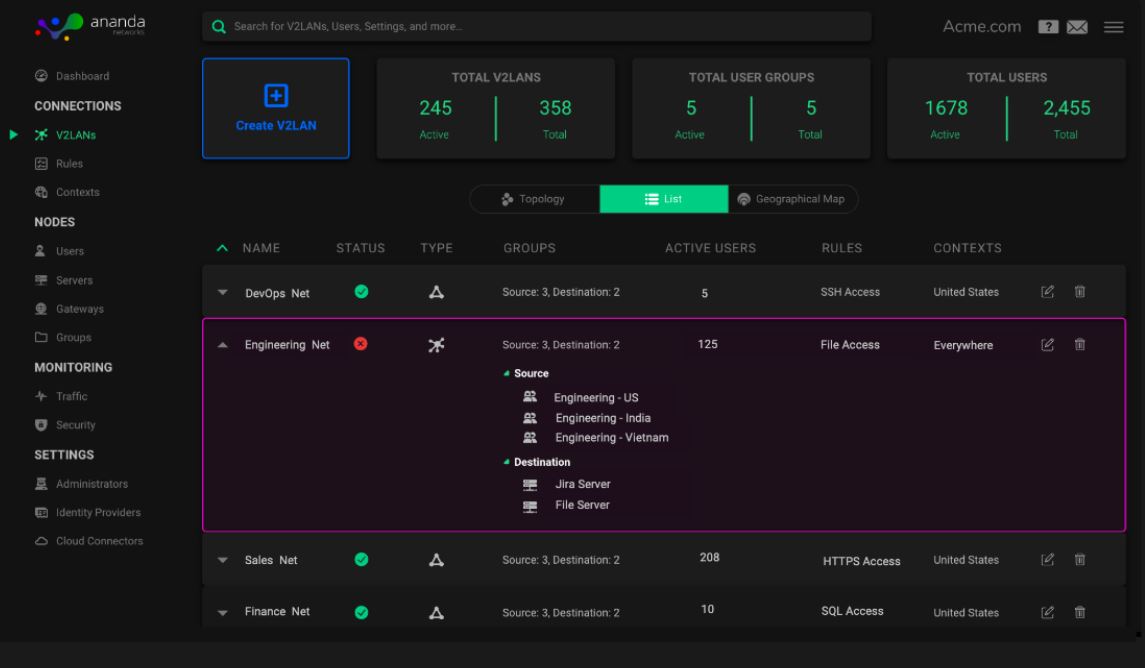This screenshot has width=1145, height=668.
Task: Collapse the Engineering Net row
Action: click(223, 345)
